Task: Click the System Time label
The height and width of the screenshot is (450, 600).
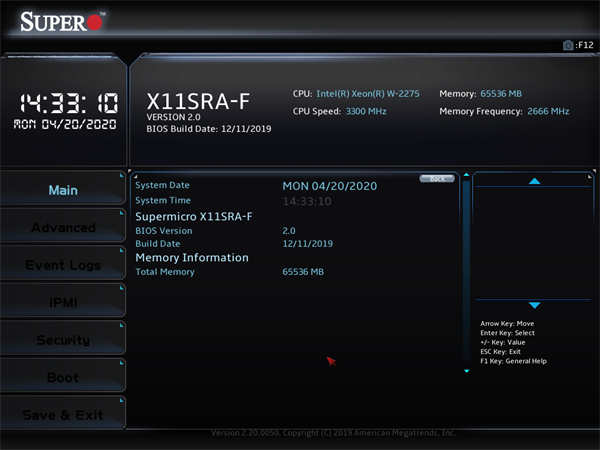Action: point(163,201)
